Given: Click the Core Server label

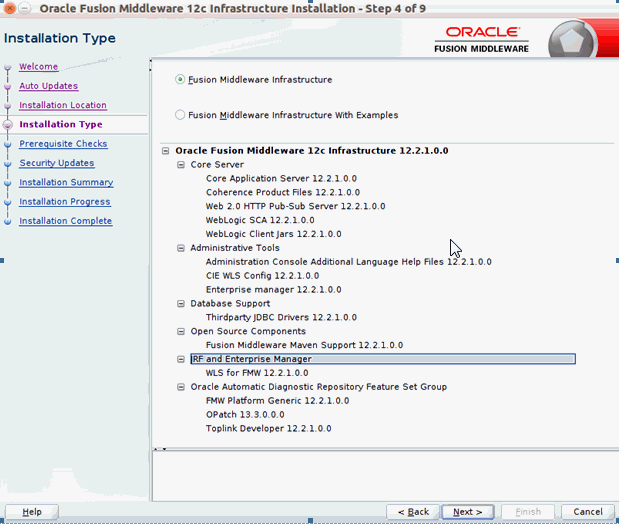Looking at the screenshot, I should 217,165.
